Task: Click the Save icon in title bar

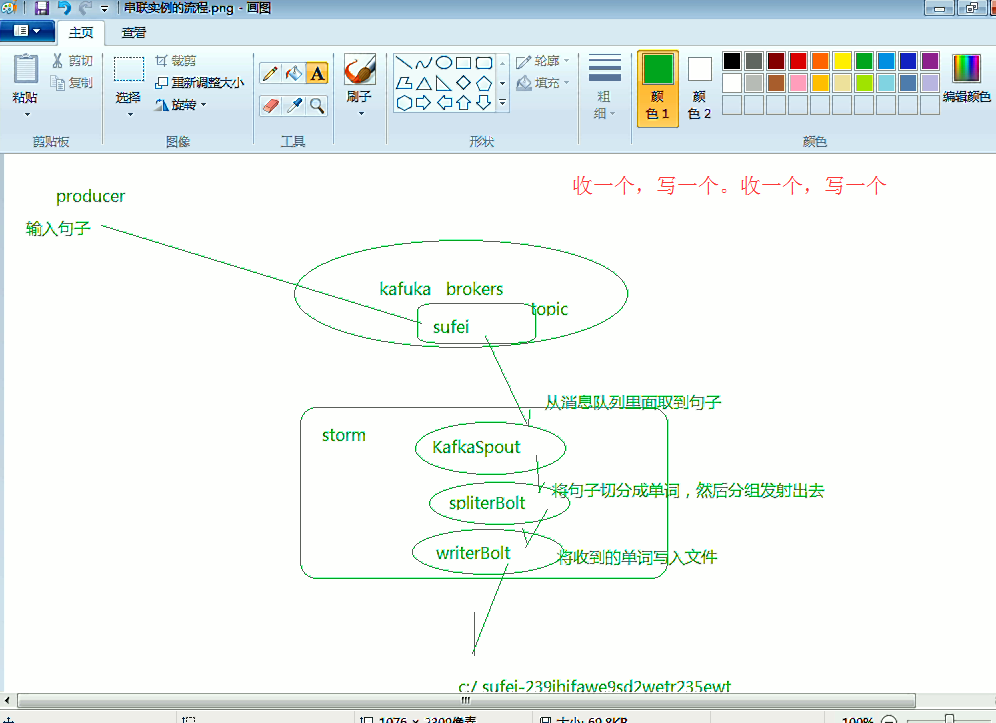Action: click(41, 8)
